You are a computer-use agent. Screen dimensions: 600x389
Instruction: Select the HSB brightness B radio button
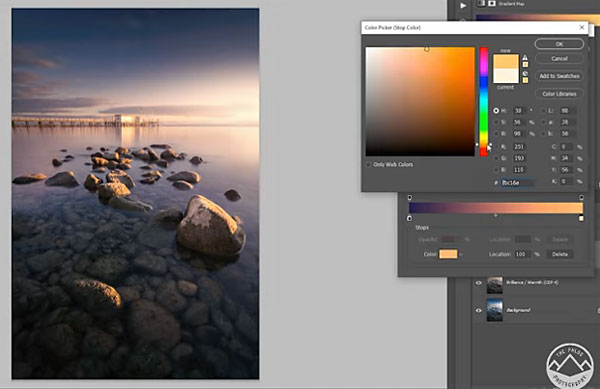496,133
